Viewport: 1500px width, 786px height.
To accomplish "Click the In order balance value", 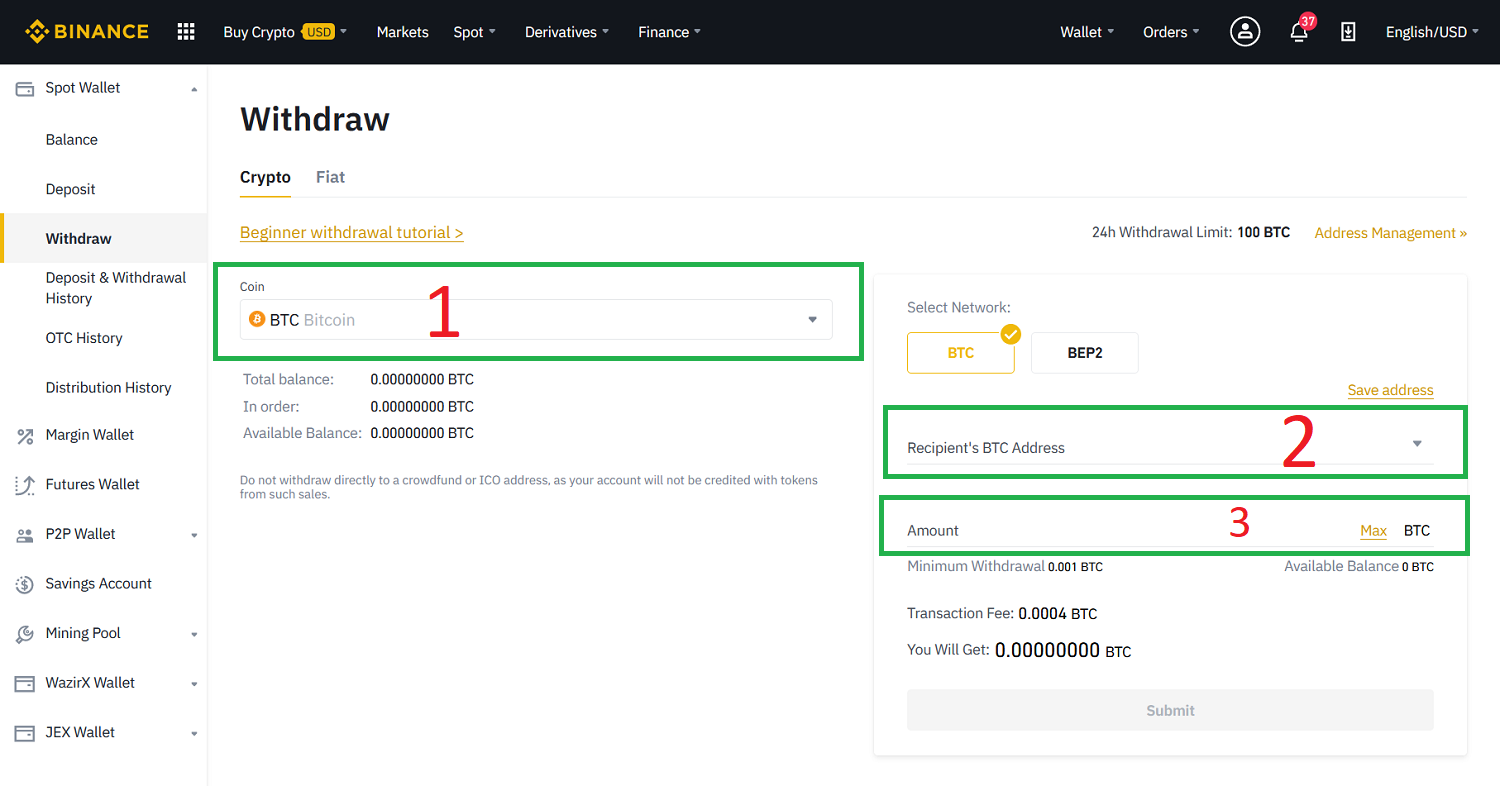I will tap(422, 407).
